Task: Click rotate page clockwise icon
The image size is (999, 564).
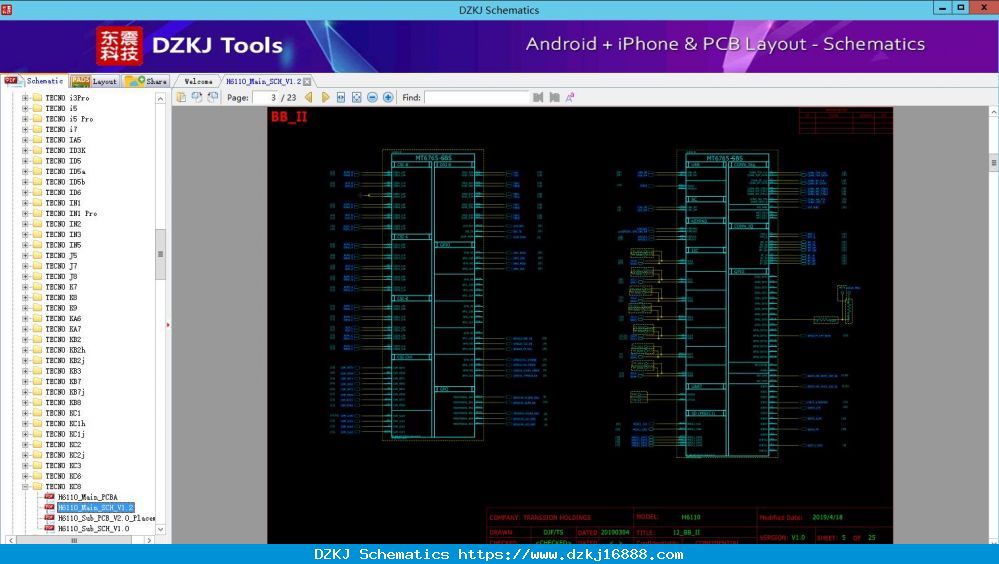Action: point(212,97)
